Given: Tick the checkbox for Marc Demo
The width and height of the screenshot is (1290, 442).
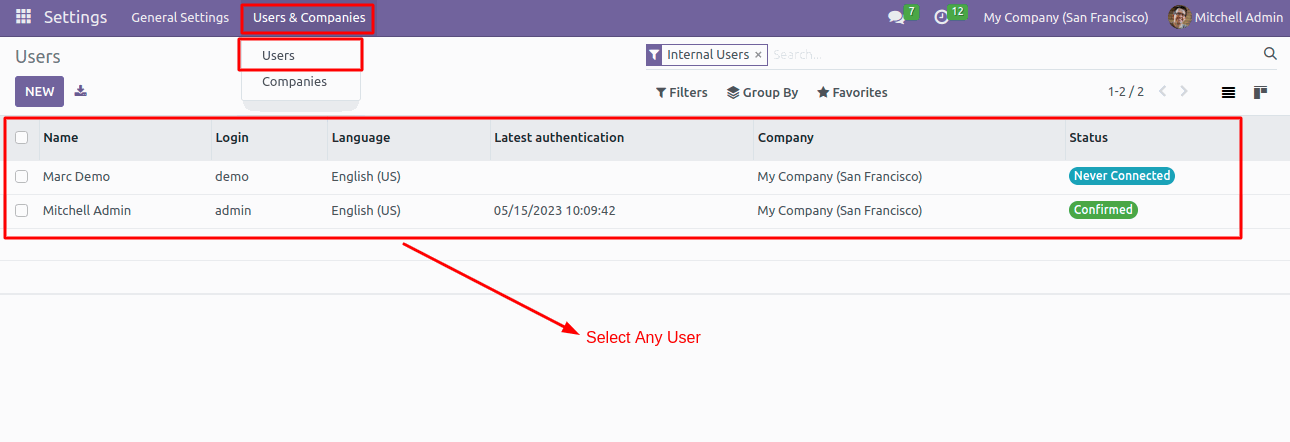Looking at the screenshot, I should coord(22,177).
